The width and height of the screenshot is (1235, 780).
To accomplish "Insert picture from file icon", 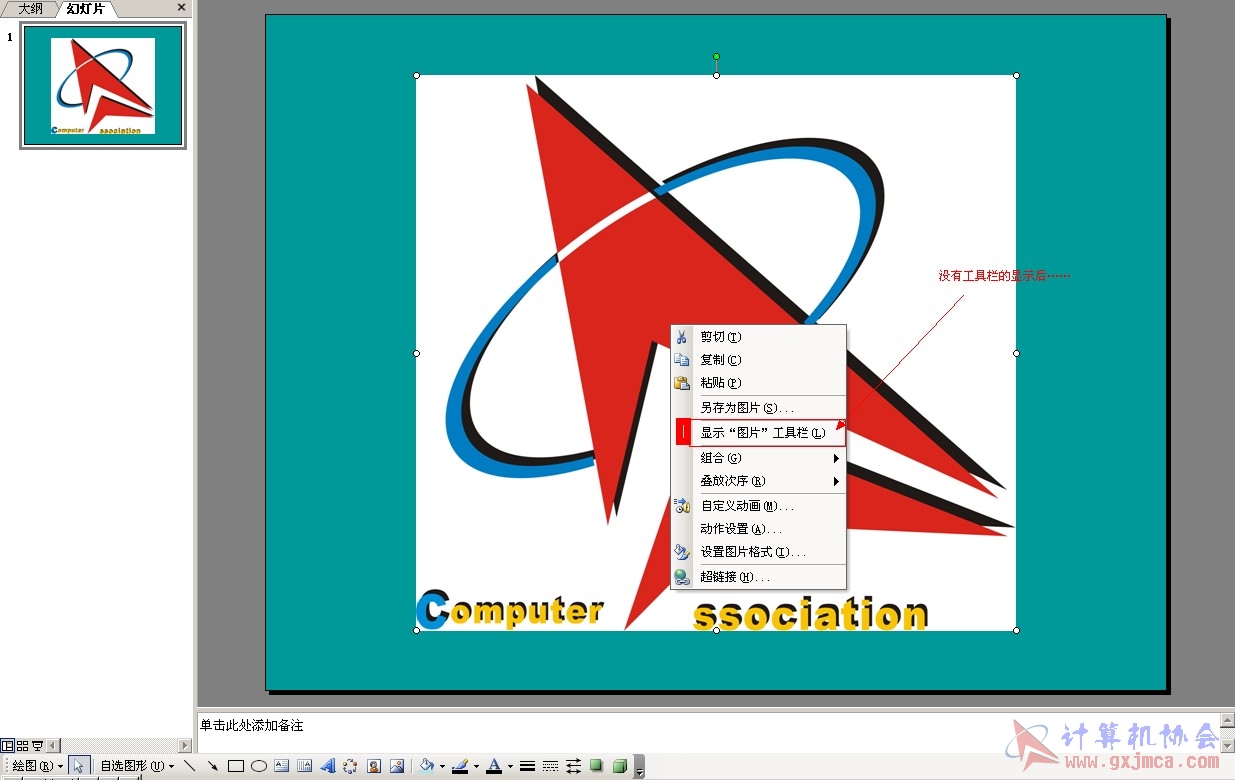I will pyautogui.click(x=397, y=766).
